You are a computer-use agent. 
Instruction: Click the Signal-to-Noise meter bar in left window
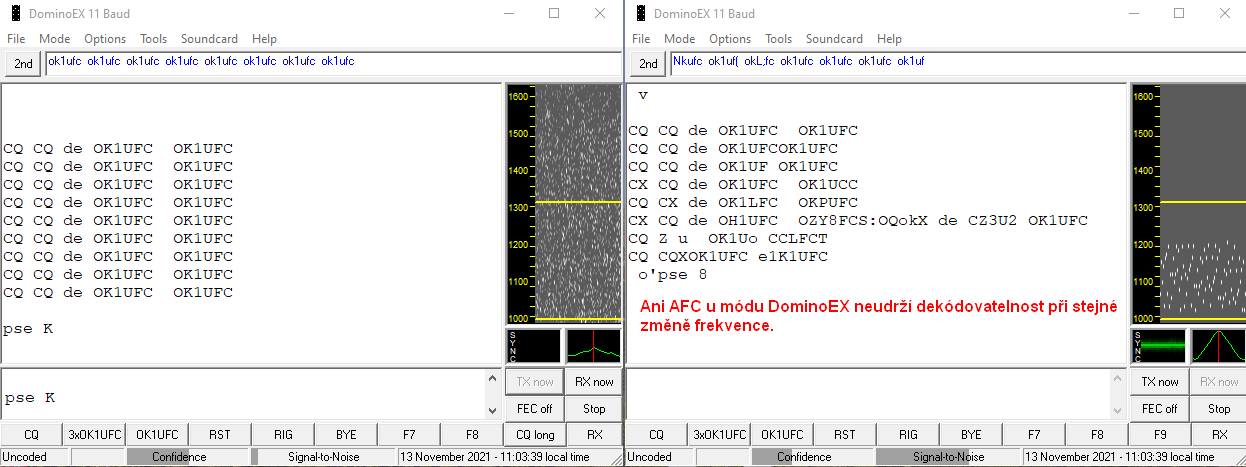click(323, 457)
